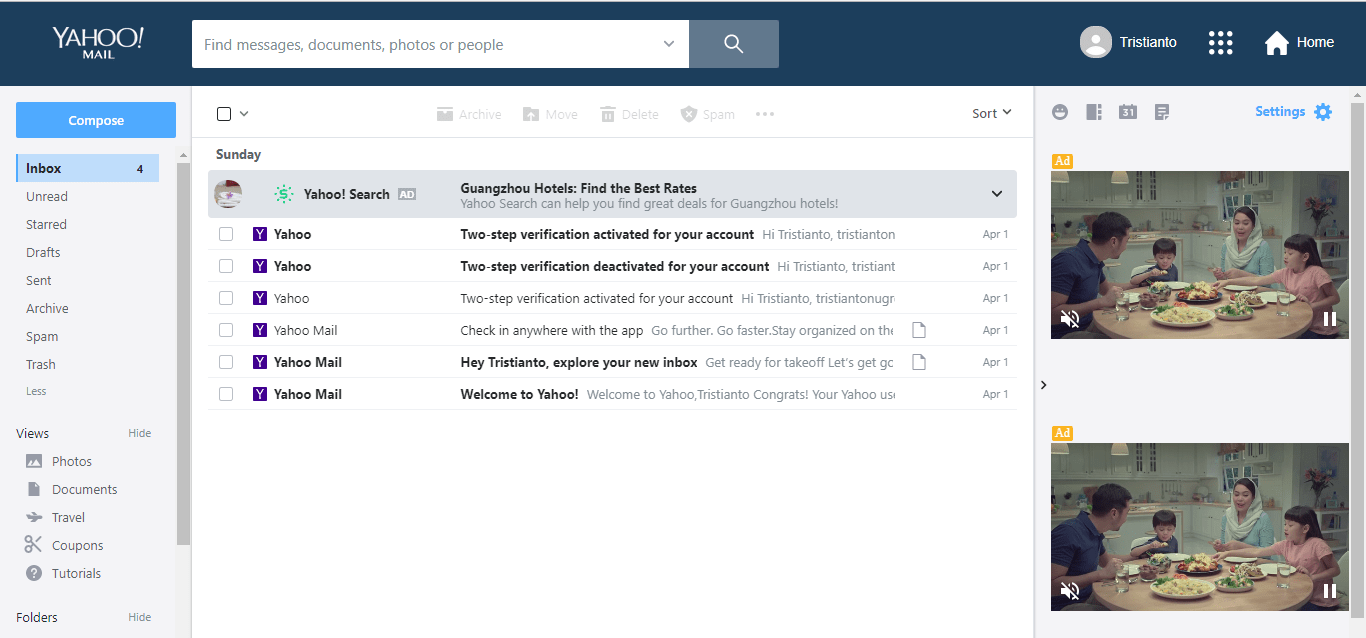This screenshot has height=638, width=1366.
Task: Go to Home via house icon
Action: pos(1276,43)
